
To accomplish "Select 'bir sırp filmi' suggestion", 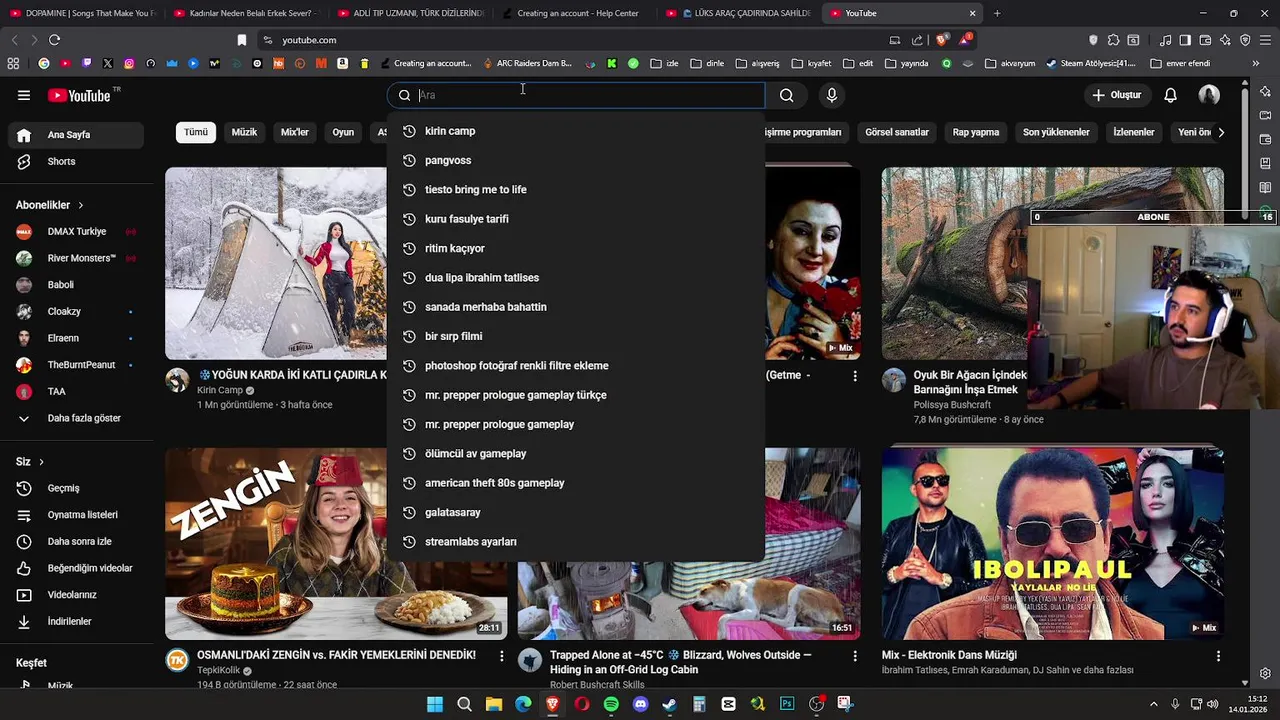I will pyautogui.click(x=576, y=336).
